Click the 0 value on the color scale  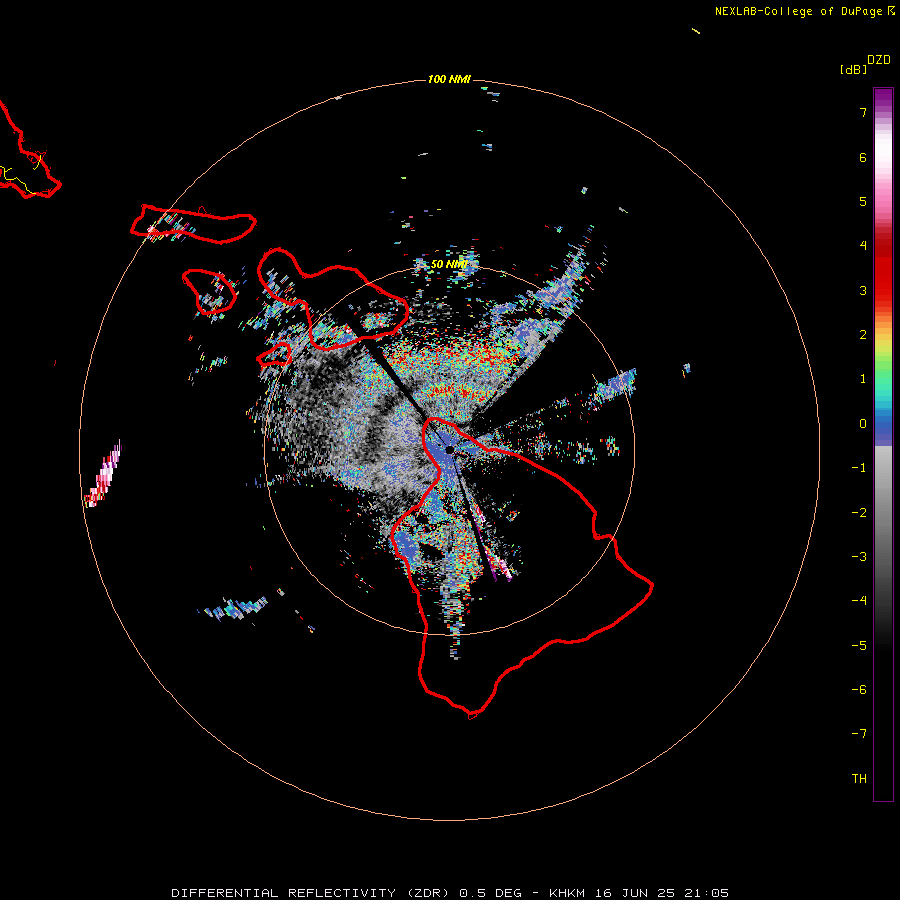click(x=863, y=424)
